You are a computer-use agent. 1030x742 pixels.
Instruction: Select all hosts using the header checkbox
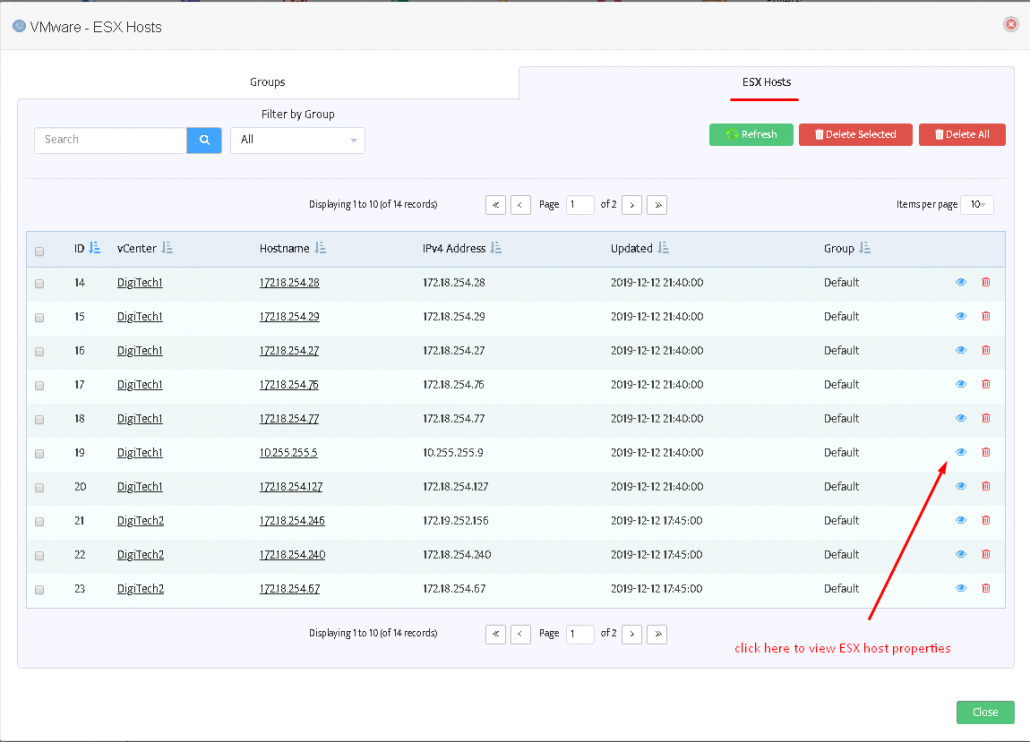click(x=39, y=251)
